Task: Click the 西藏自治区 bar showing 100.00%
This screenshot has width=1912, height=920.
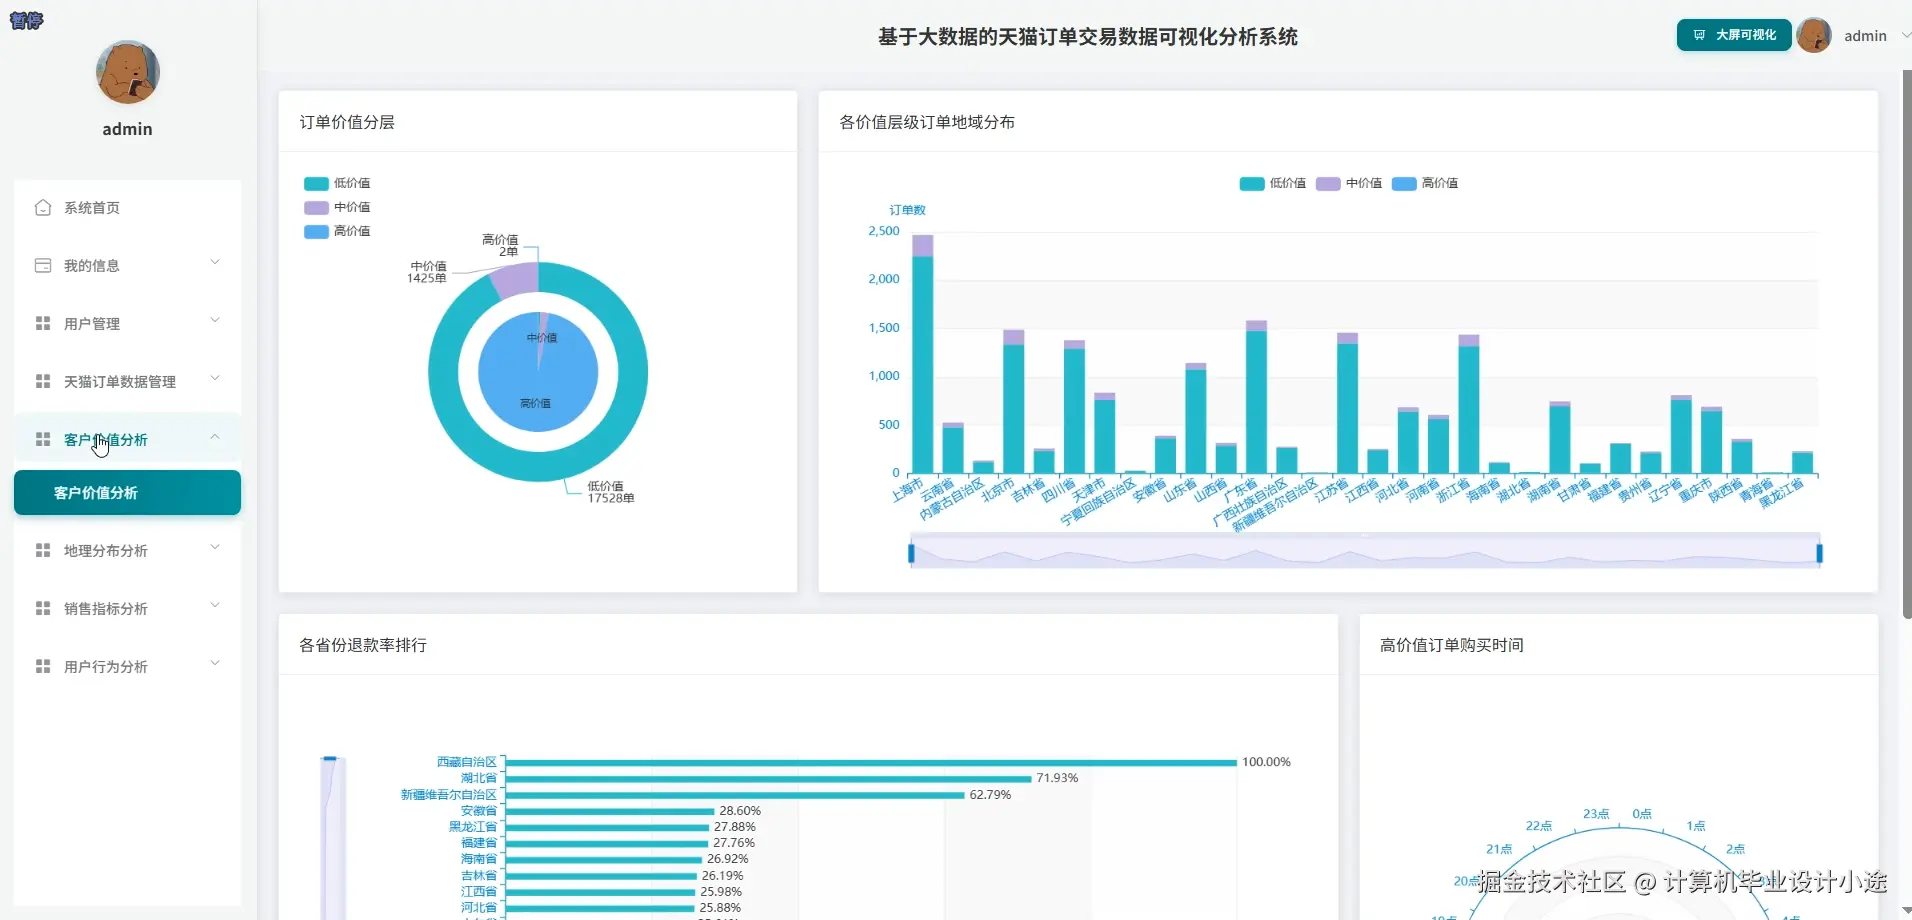Action: point(871,762)
